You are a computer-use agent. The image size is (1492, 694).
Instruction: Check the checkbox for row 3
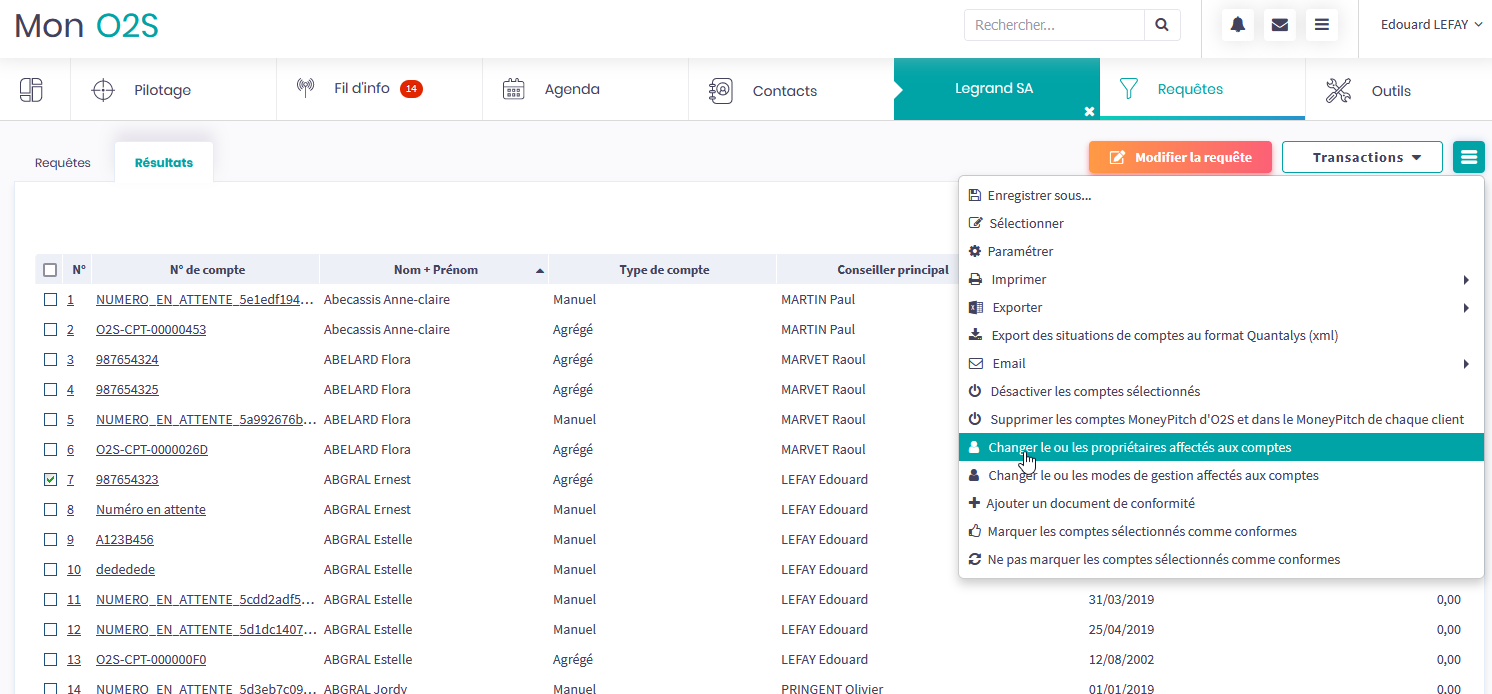click(50, 360)
